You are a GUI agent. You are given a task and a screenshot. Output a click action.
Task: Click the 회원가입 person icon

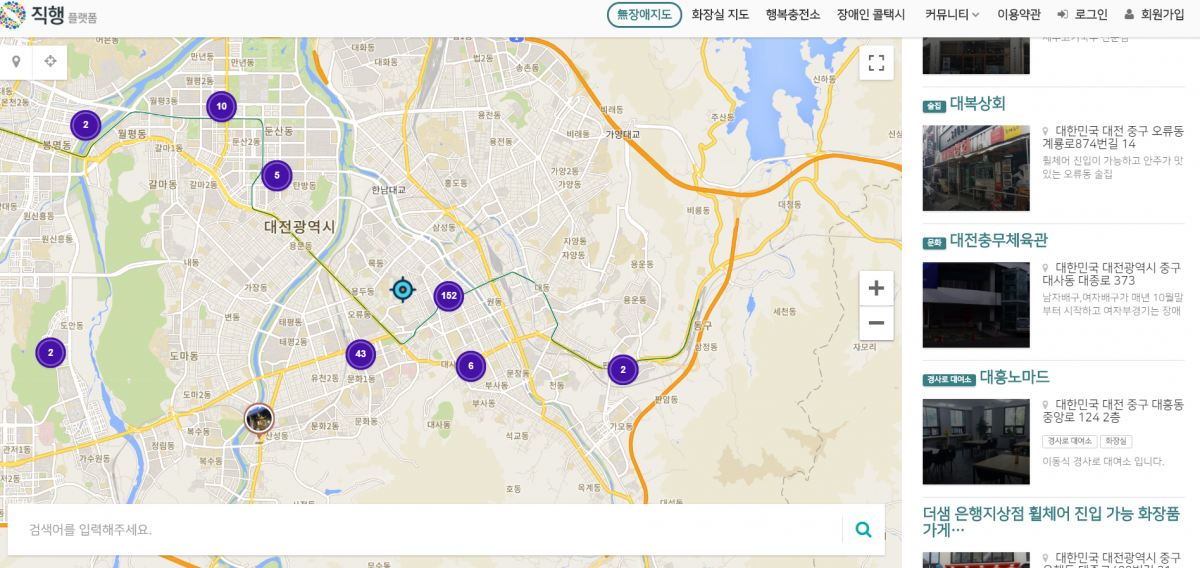[x=1129, y=14]
